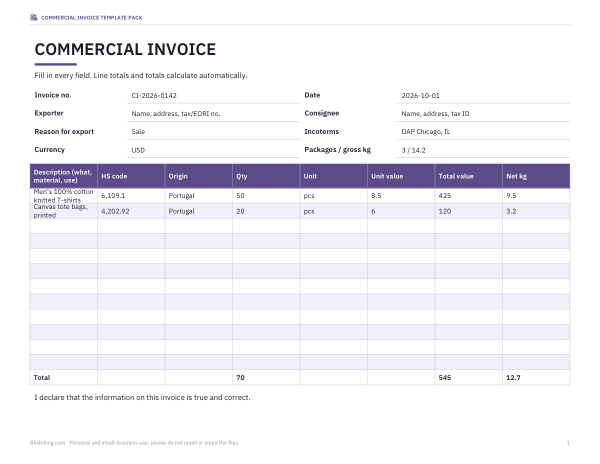Screen dimensions: 600x464
Task: Click the "Total" row label
Action: click(x=42, y=378)
